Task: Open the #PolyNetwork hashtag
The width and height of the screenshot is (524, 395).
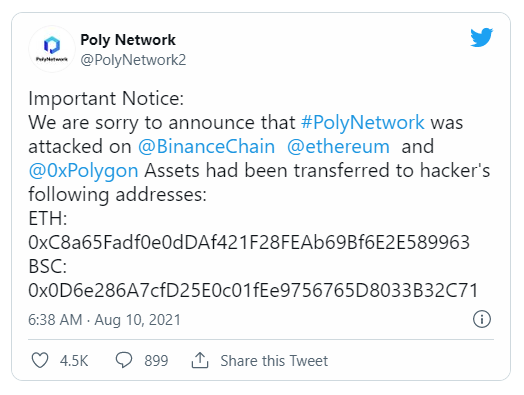Action: (363, 122)
